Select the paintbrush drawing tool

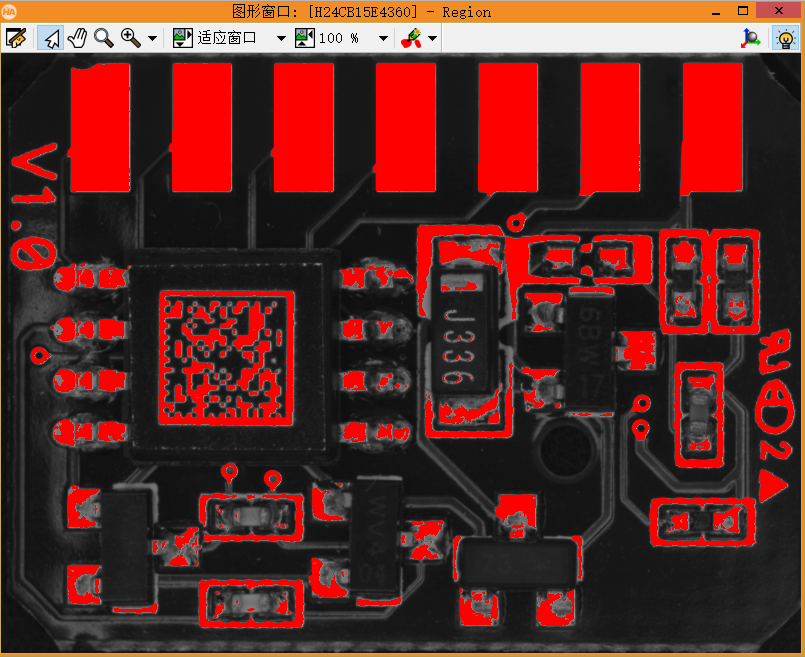click(x=412, y=38)
